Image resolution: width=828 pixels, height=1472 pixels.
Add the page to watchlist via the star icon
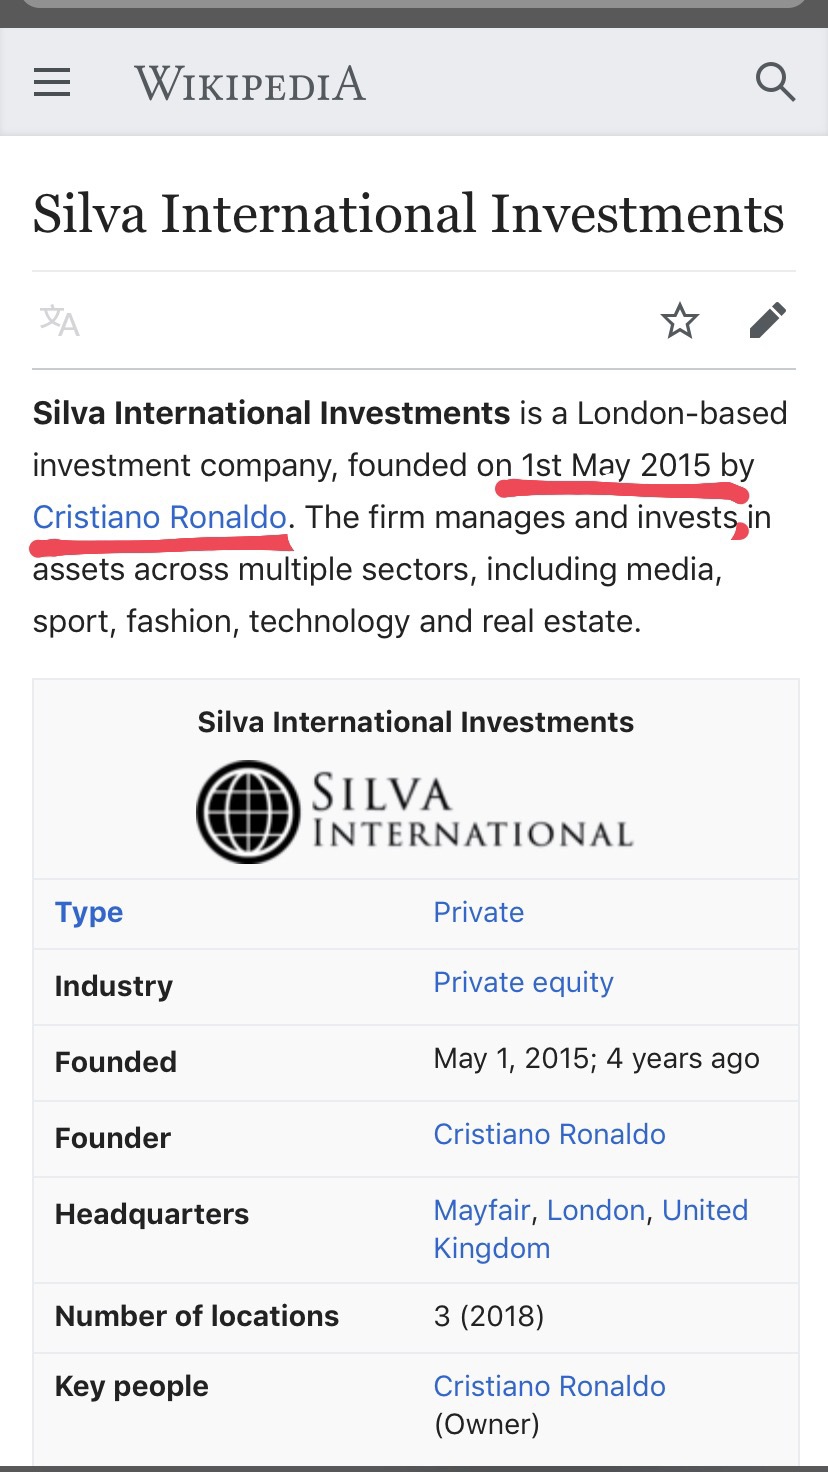click(680, 321)
